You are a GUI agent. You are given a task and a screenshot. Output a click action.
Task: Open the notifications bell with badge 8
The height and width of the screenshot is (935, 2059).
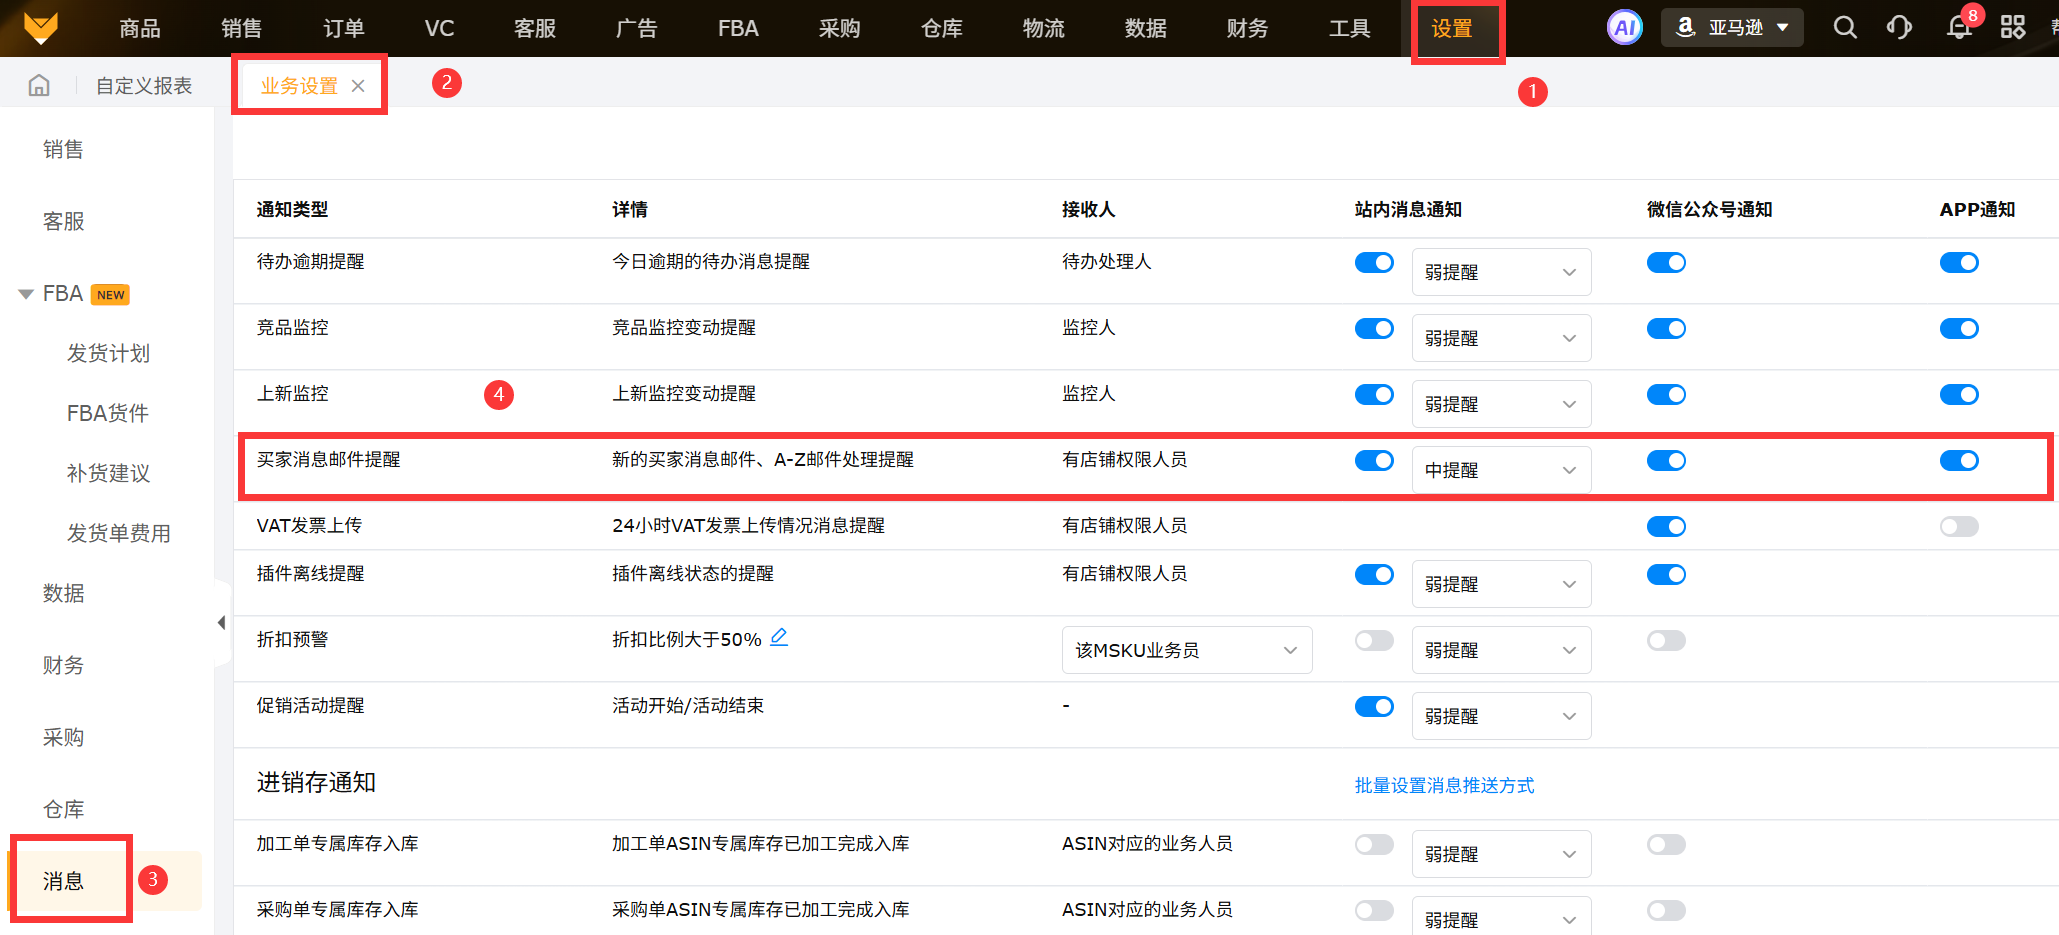[x=1959, y=28]
